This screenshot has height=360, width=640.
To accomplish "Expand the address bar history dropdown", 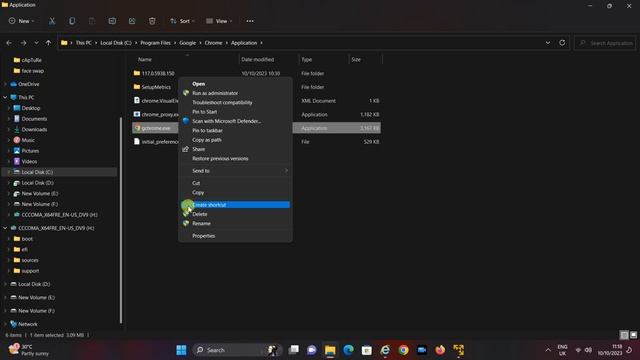I will point(548,43).
